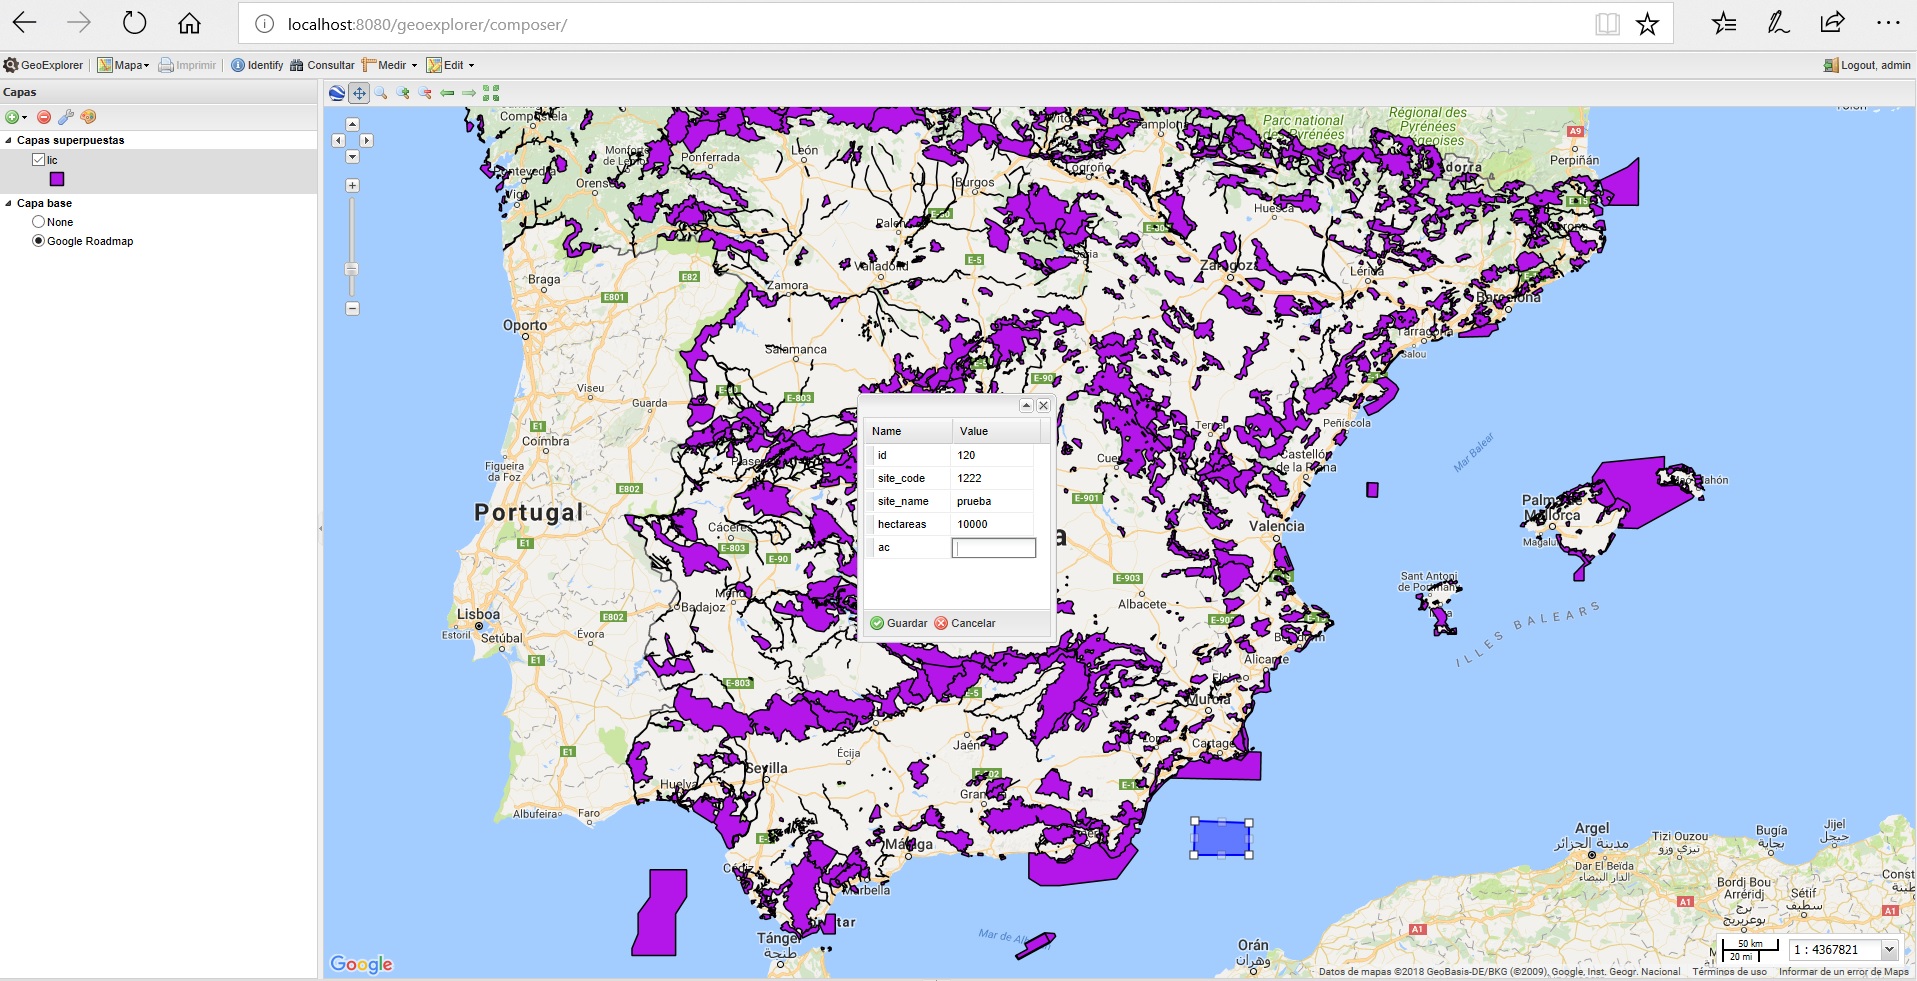Image resolution: width=1917 pixels, height=981 pixels.
Task: Collapse the Capas superpuestas tree node
Action: click(9, 141)
